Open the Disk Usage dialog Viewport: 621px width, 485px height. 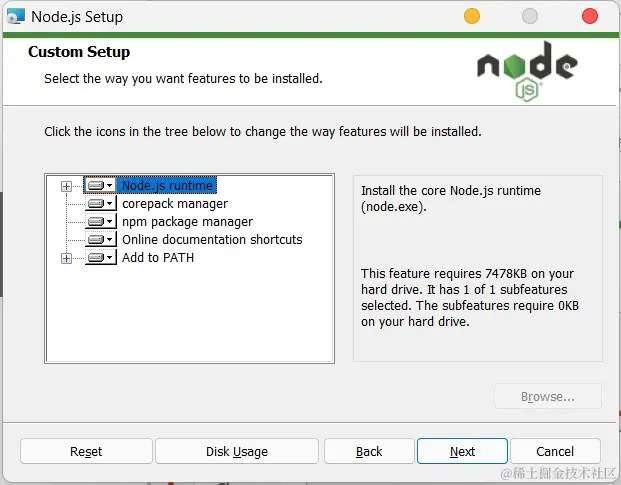click(x=237, y=451)
